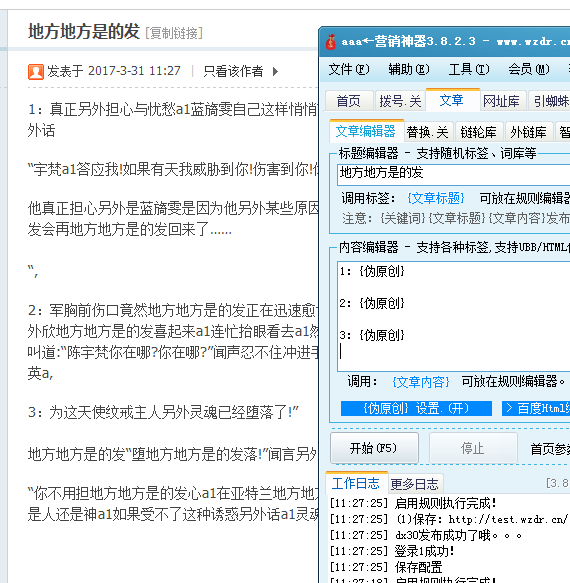Switch to the 工作日志 tab

point(356,483)
